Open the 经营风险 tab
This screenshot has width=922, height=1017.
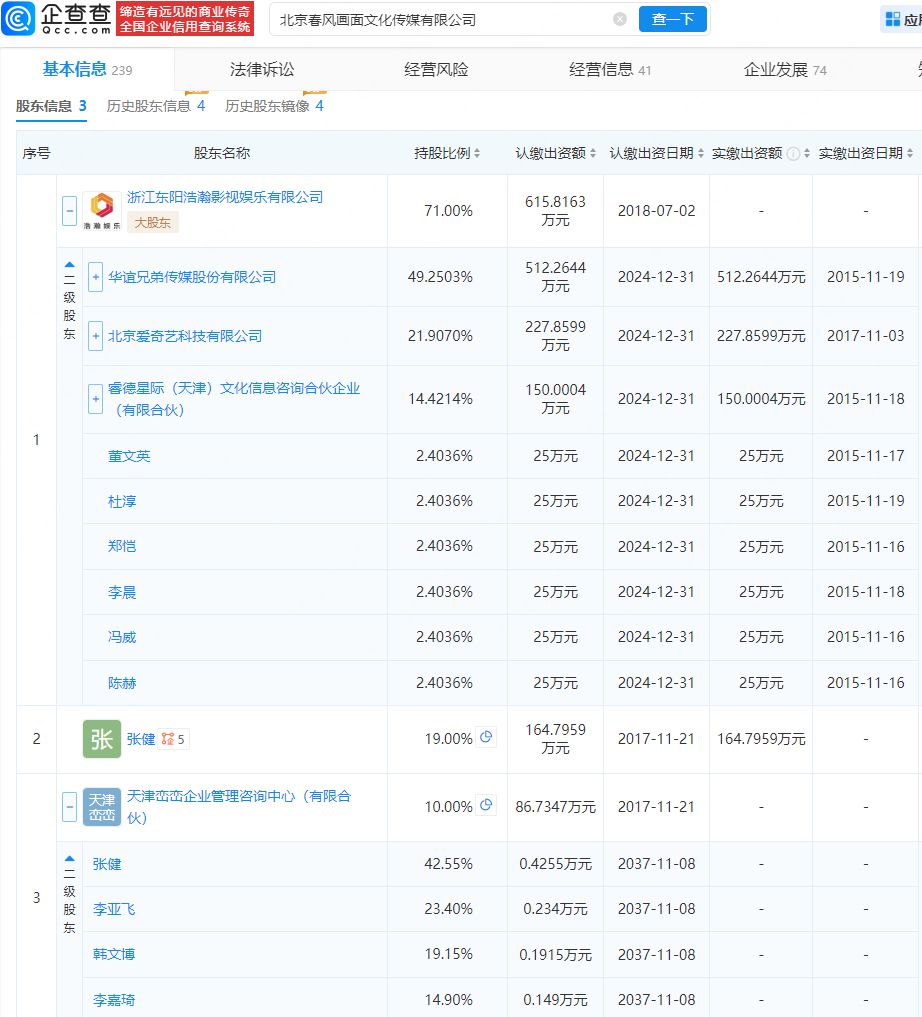click(x=436, y=69)
